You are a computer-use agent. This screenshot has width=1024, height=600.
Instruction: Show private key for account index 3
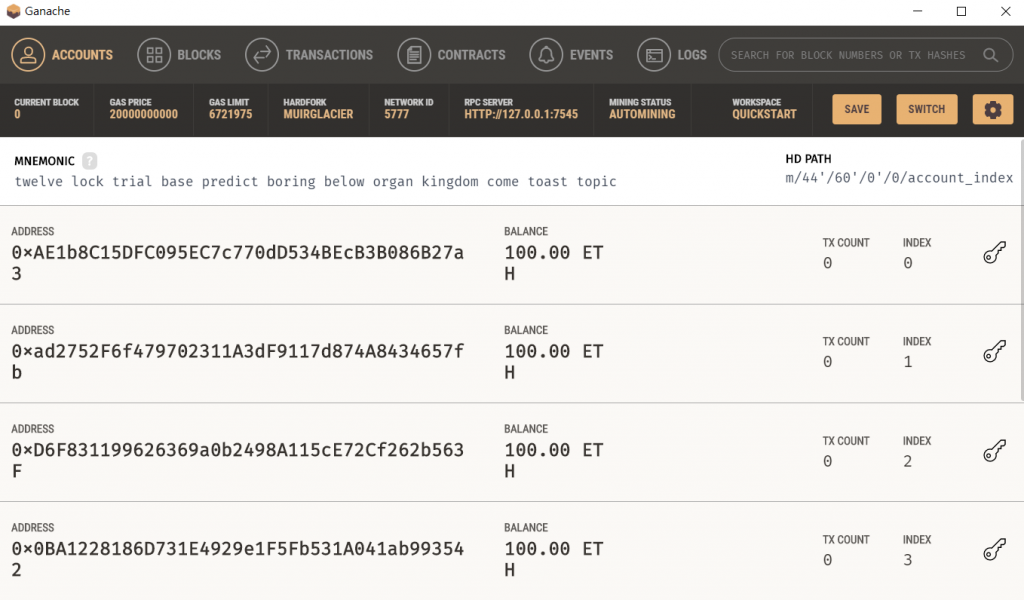click(x=995, y=549)
